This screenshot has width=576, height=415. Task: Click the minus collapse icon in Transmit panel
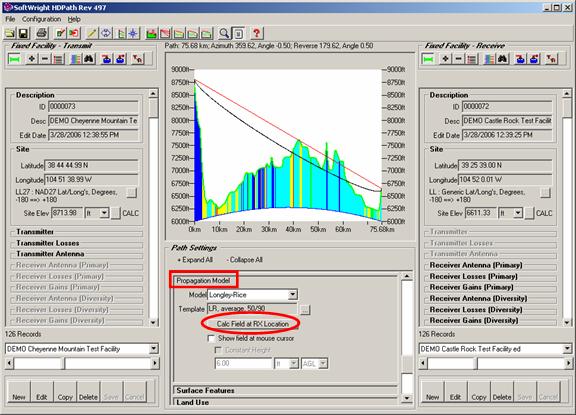(x=45, y=59)
